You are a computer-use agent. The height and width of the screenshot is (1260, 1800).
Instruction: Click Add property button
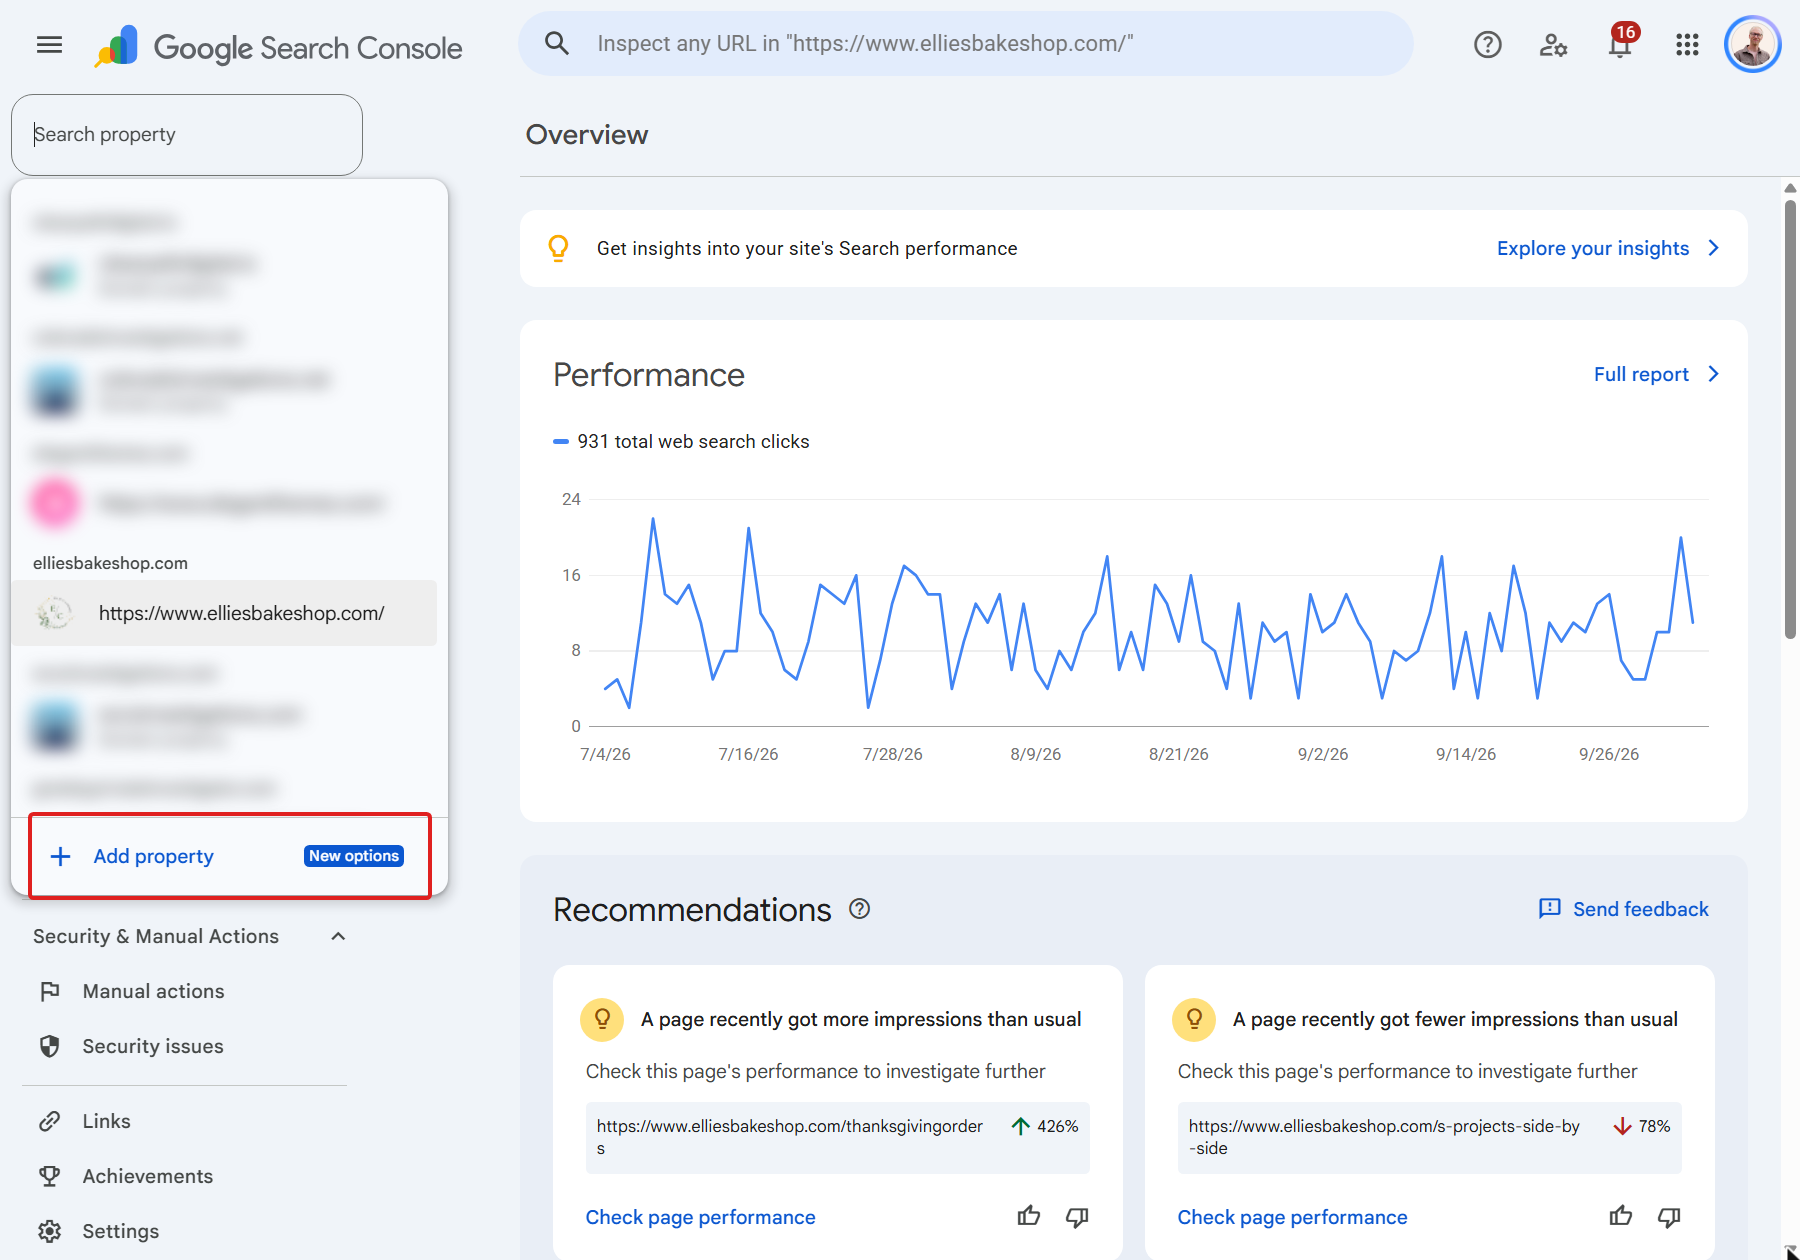pos(230,856)
